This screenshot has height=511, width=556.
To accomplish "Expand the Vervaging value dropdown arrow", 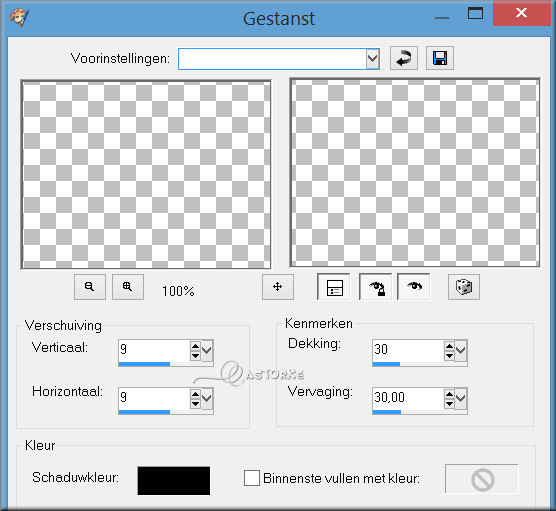I will (461, 399).
